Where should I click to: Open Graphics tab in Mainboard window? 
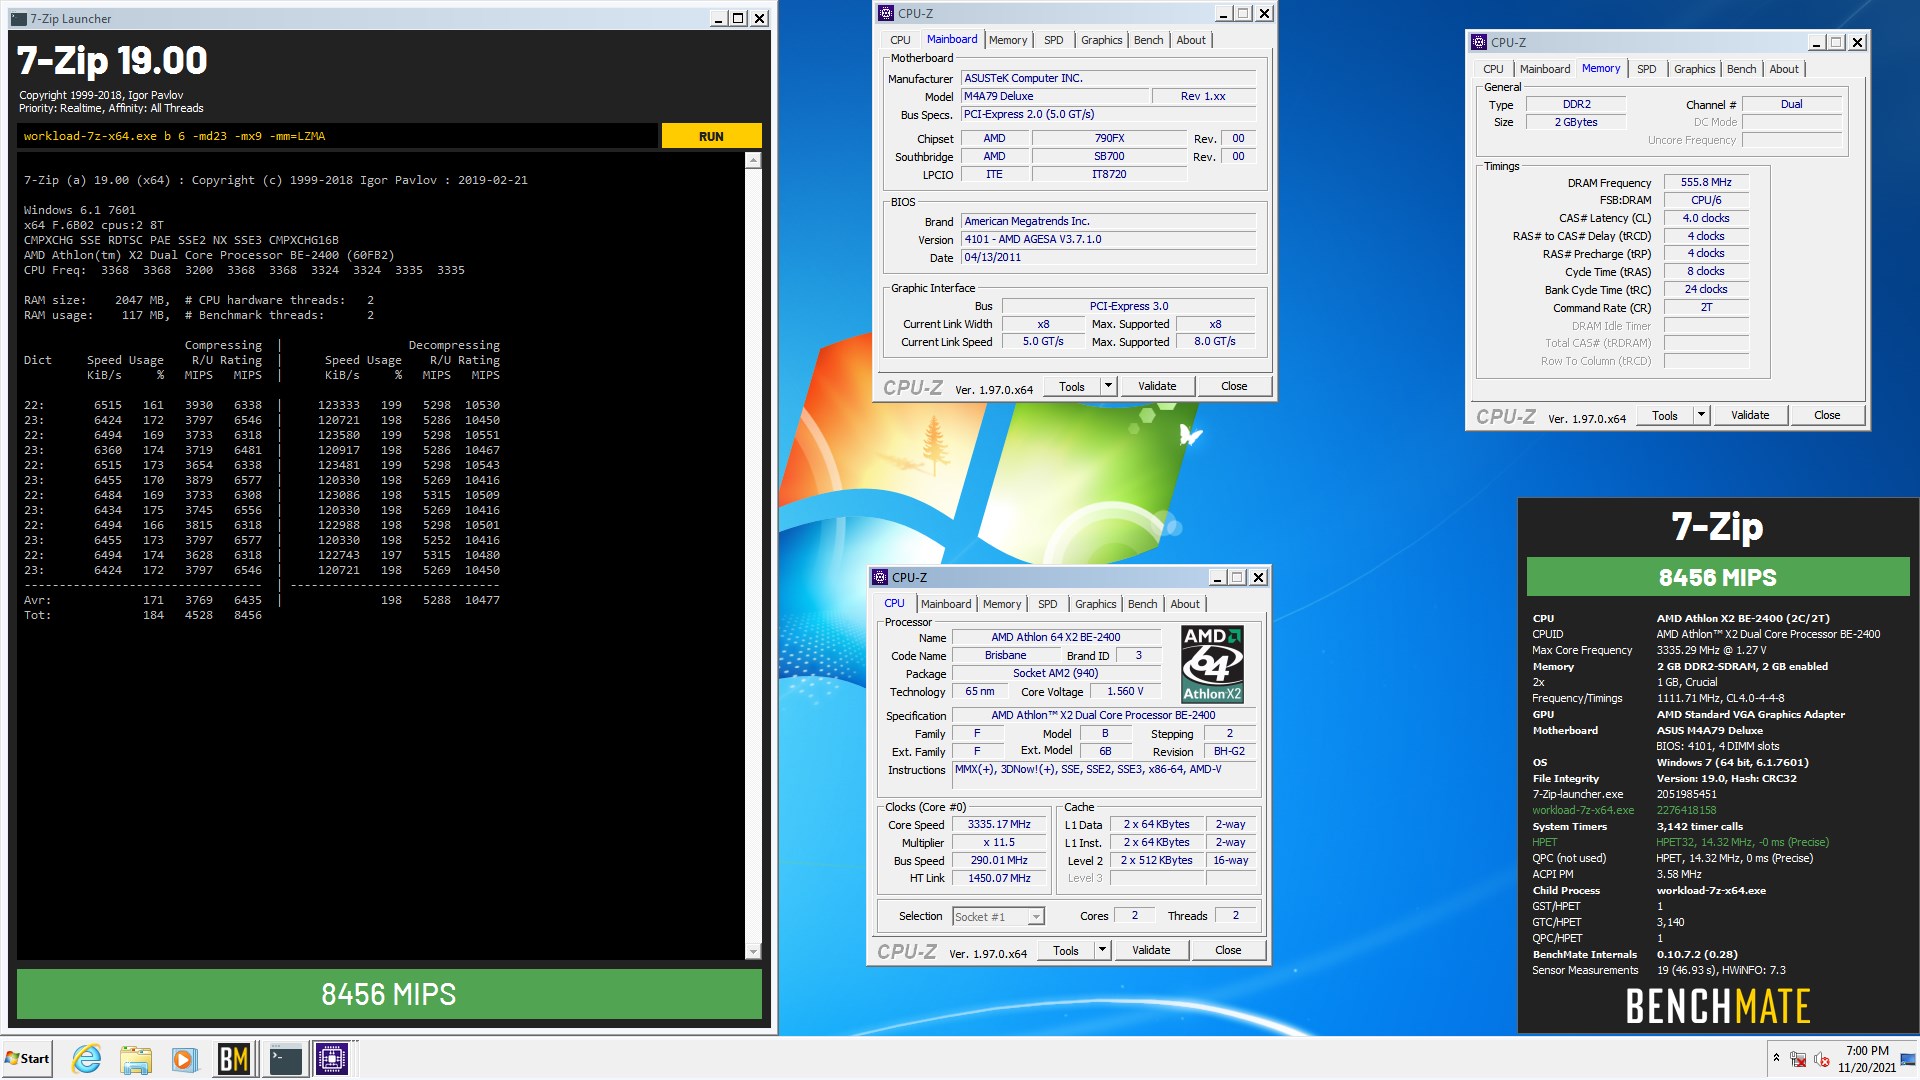1101,40
